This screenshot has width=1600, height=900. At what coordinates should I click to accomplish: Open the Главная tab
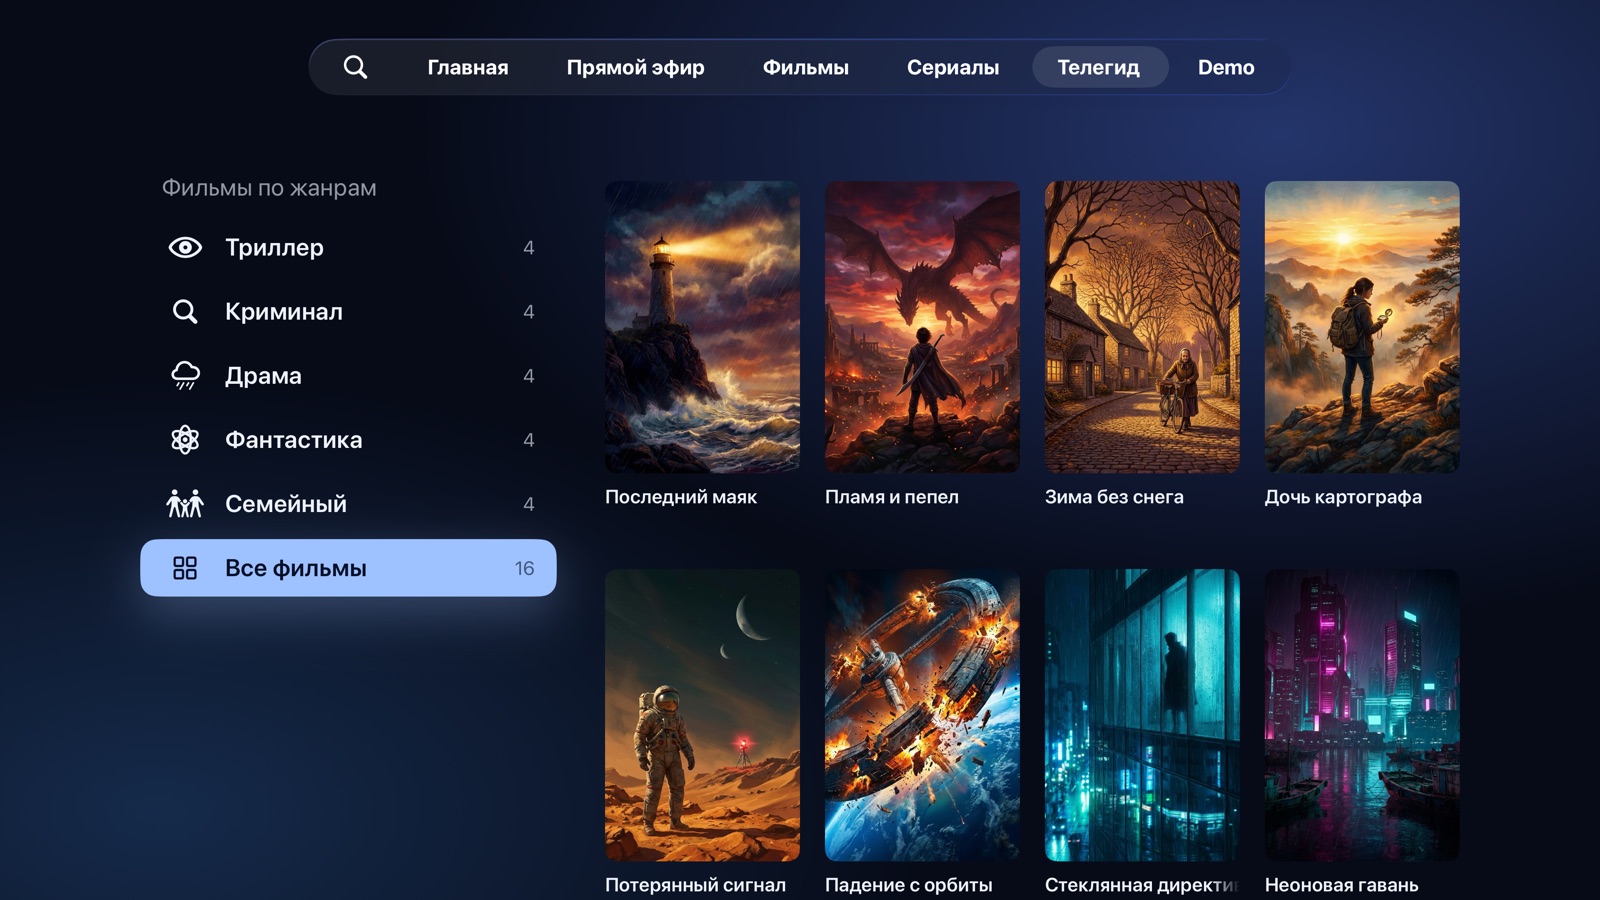pyautogui.click(x=468, y=67)
